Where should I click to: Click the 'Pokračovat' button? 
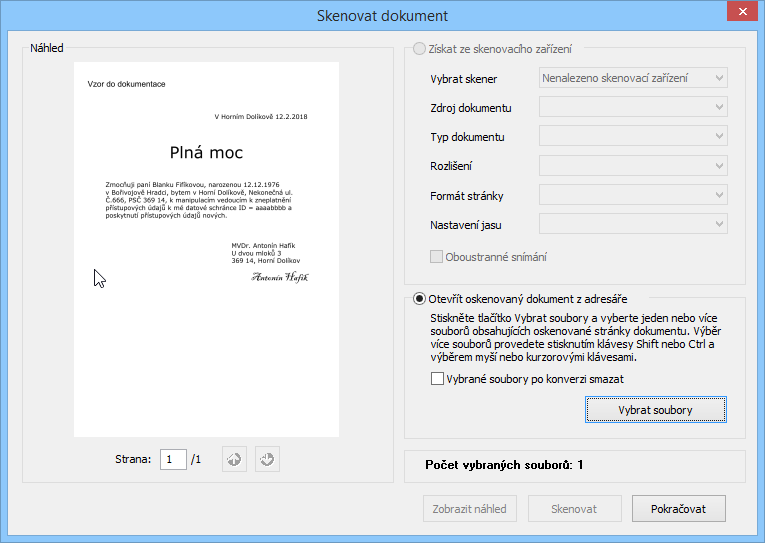click(x=678, y=509)
